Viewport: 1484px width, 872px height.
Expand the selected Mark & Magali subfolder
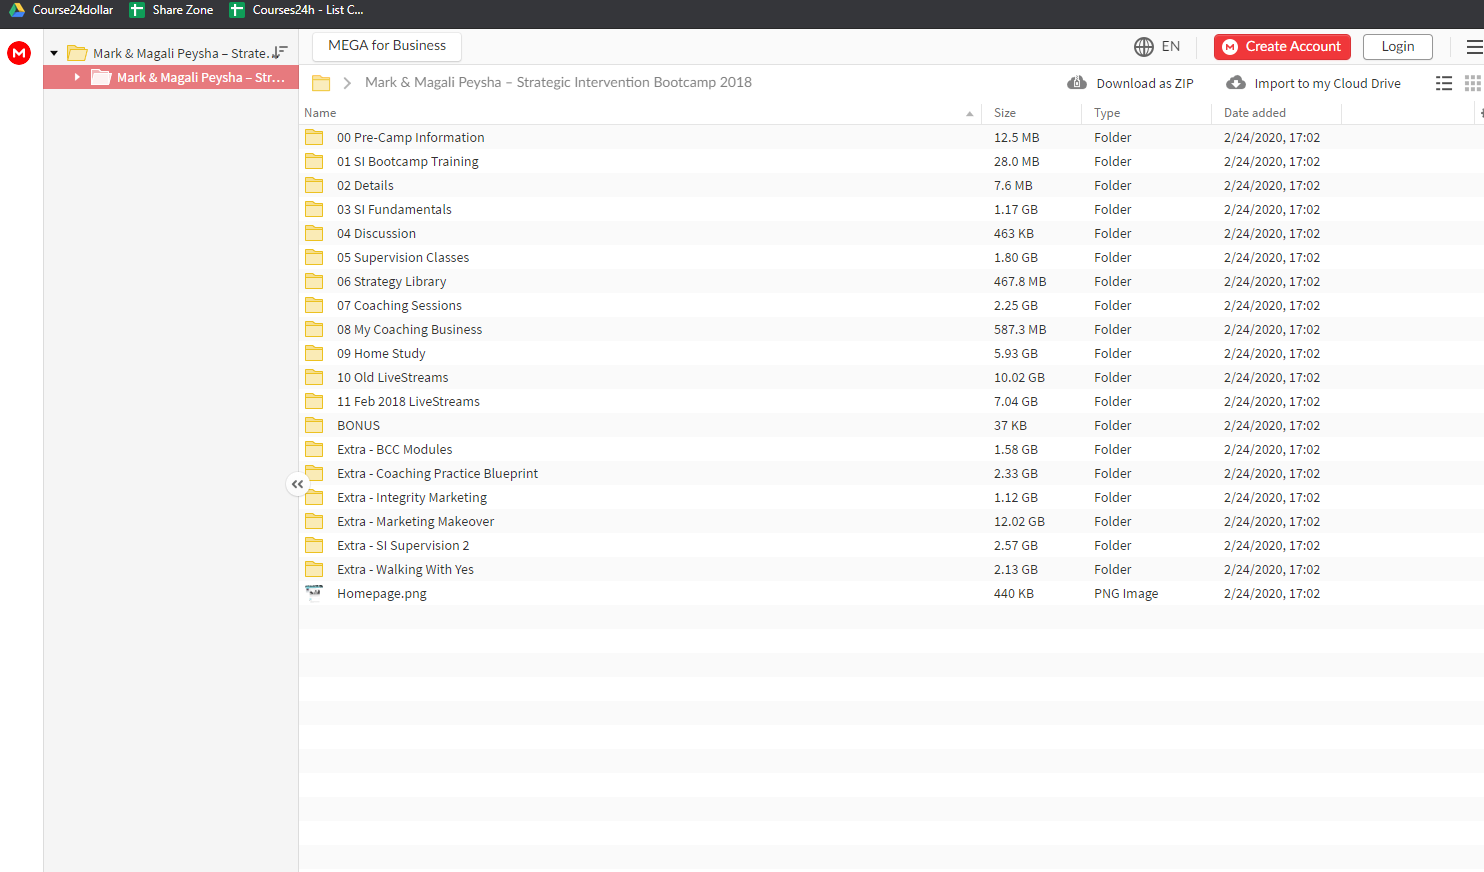[x=77, y=77]
